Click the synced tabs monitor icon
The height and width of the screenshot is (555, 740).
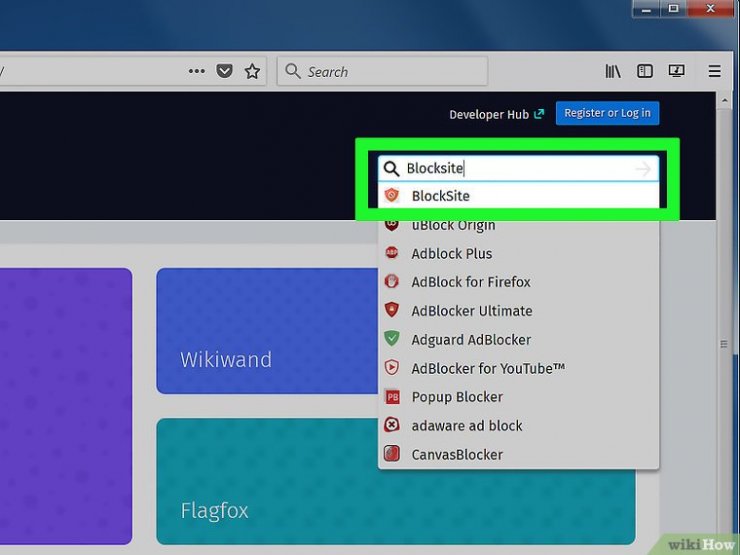676,71
